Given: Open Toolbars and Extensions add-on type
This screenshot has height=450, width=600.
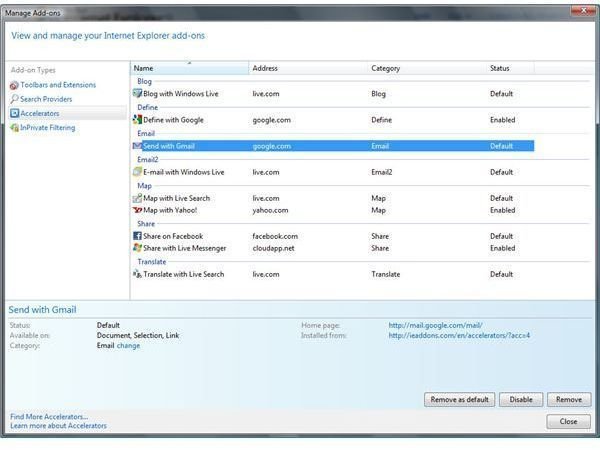Looking at the screenshot, I should 58,85.
